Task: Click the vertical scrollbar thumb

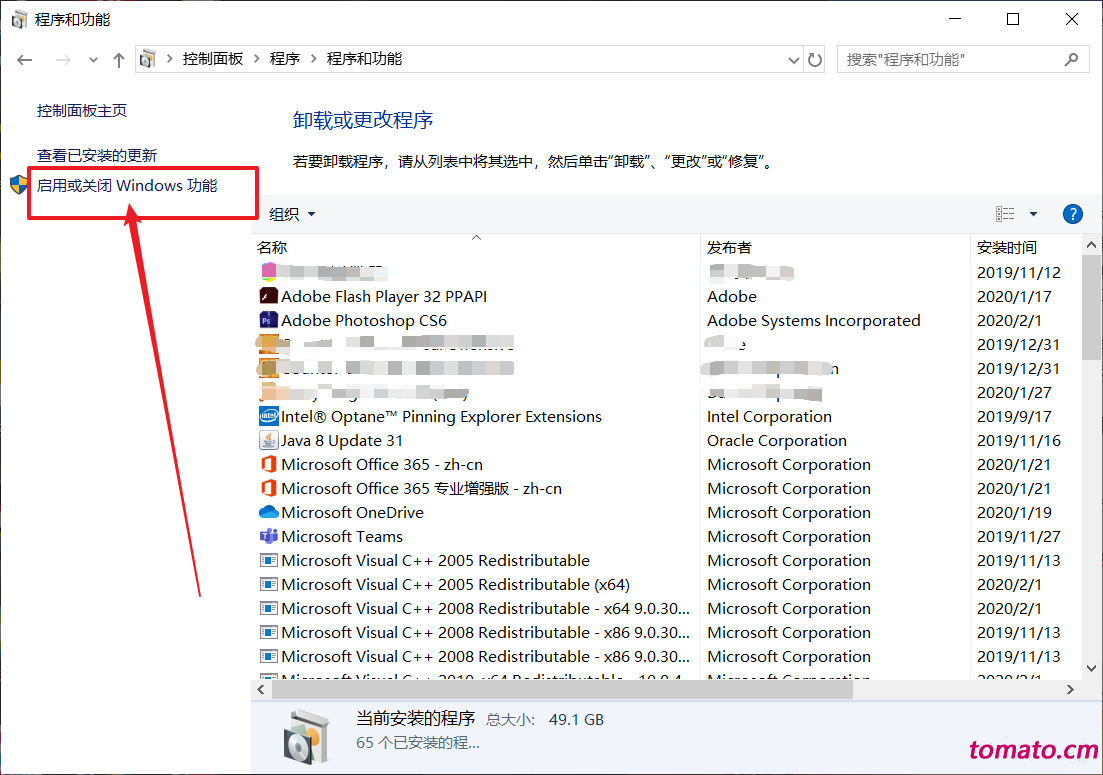Action: tap(1091, 307)
